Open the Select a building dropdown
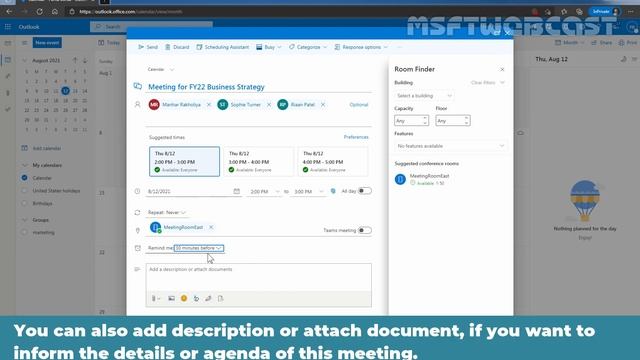 click(x=424, y=96)
